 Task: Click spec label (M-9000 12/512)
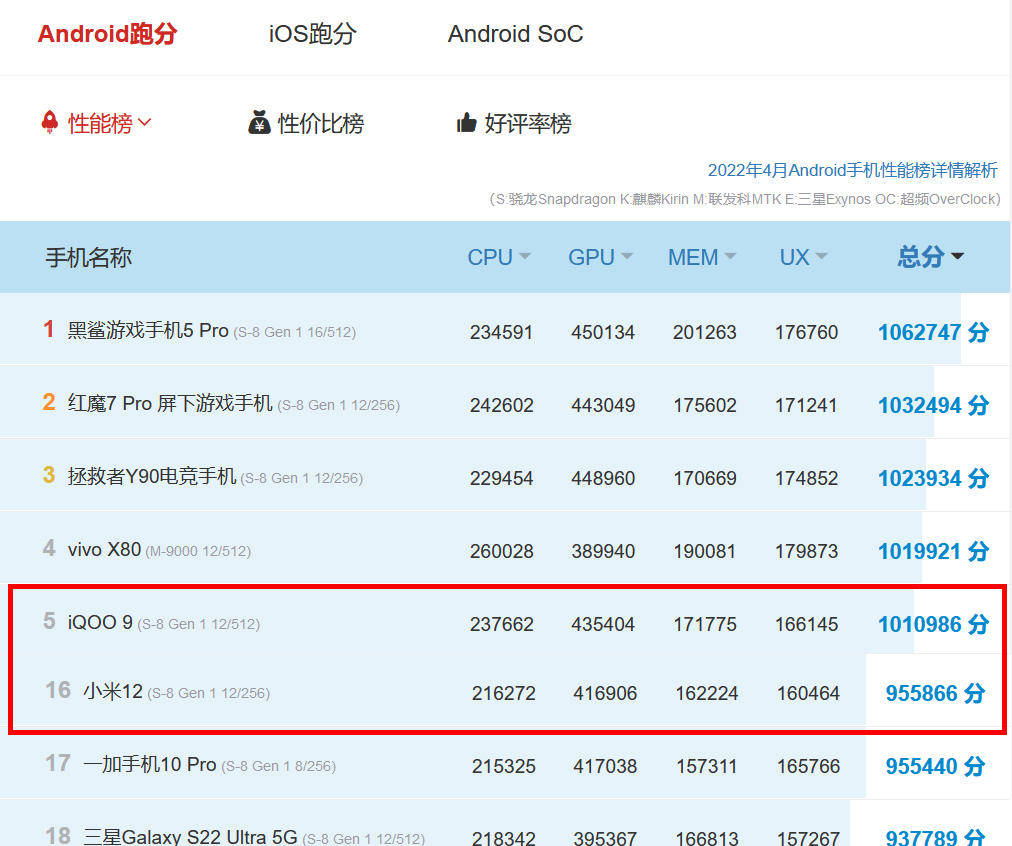198,551
